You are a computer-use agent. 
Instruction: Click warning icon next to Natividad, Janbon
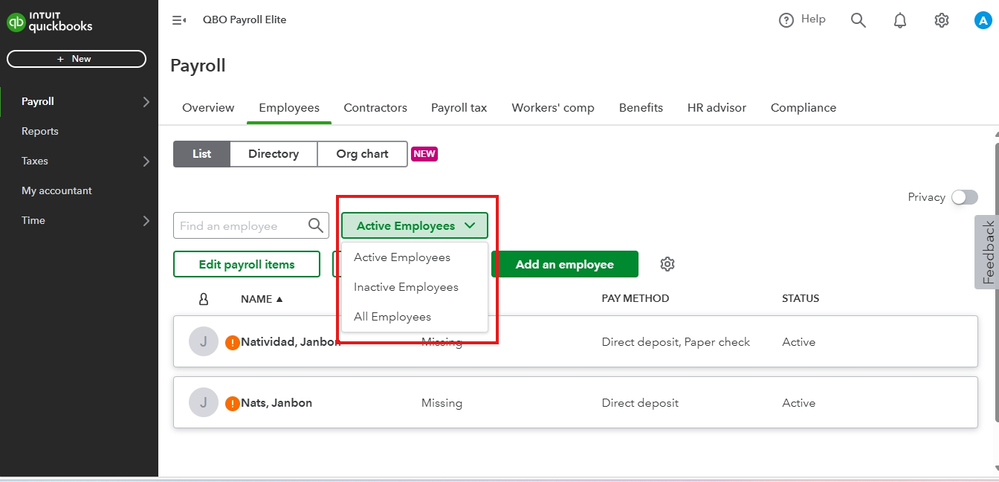[232, 342]
